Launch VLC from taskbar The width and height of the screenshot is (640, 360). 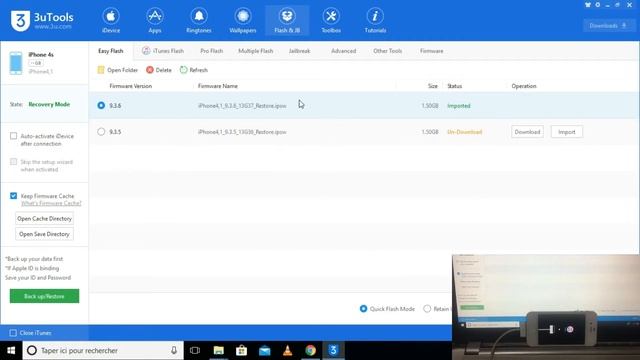click(x=287, y=351)
